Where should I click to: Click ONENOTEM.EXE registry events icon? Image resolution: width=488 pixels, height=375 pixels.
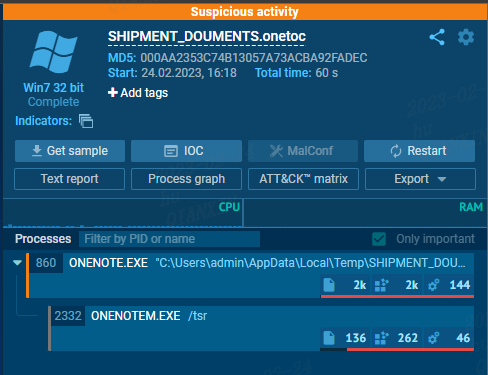[382, 338]
